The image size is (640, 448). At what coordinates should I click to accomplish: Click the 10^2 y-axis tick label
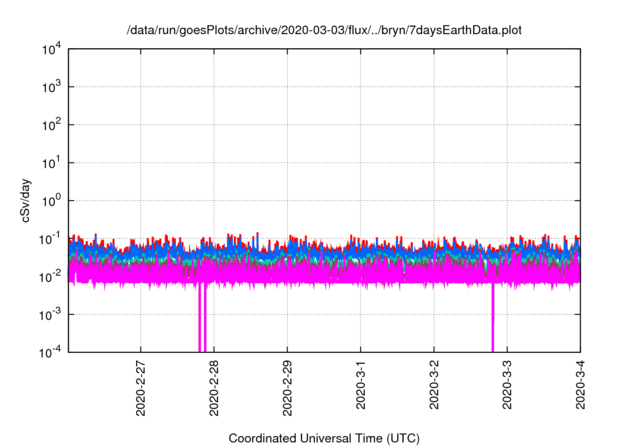click(x=52, y=125)
